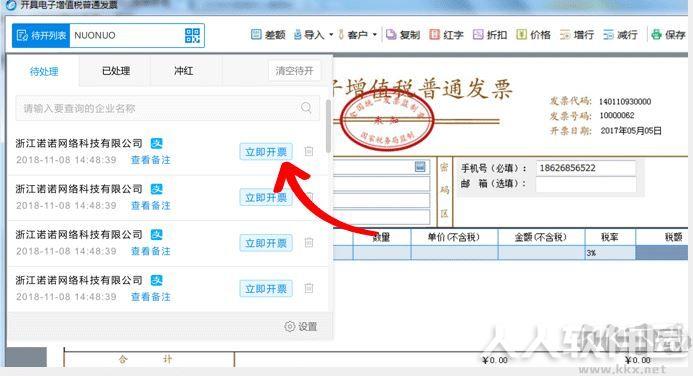
Task: Click the 金额(不含税) column header
Action: [541, 237]
